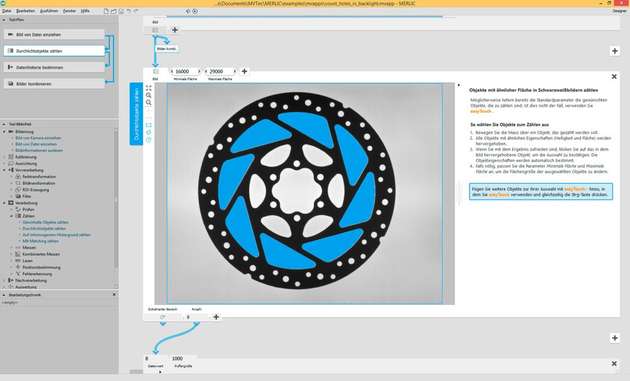The width and height of the screenshot is (630, 381).
Task: Click the lower magnifier zoom icon
Action: [149, 102]
